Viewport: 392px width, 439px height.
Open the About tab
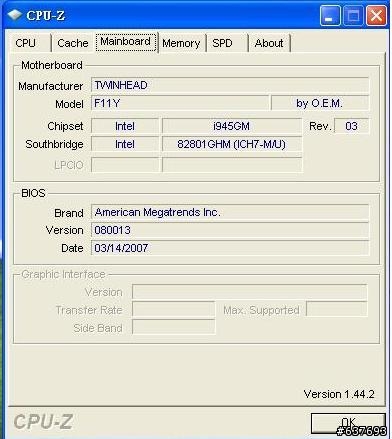point(269,43)
